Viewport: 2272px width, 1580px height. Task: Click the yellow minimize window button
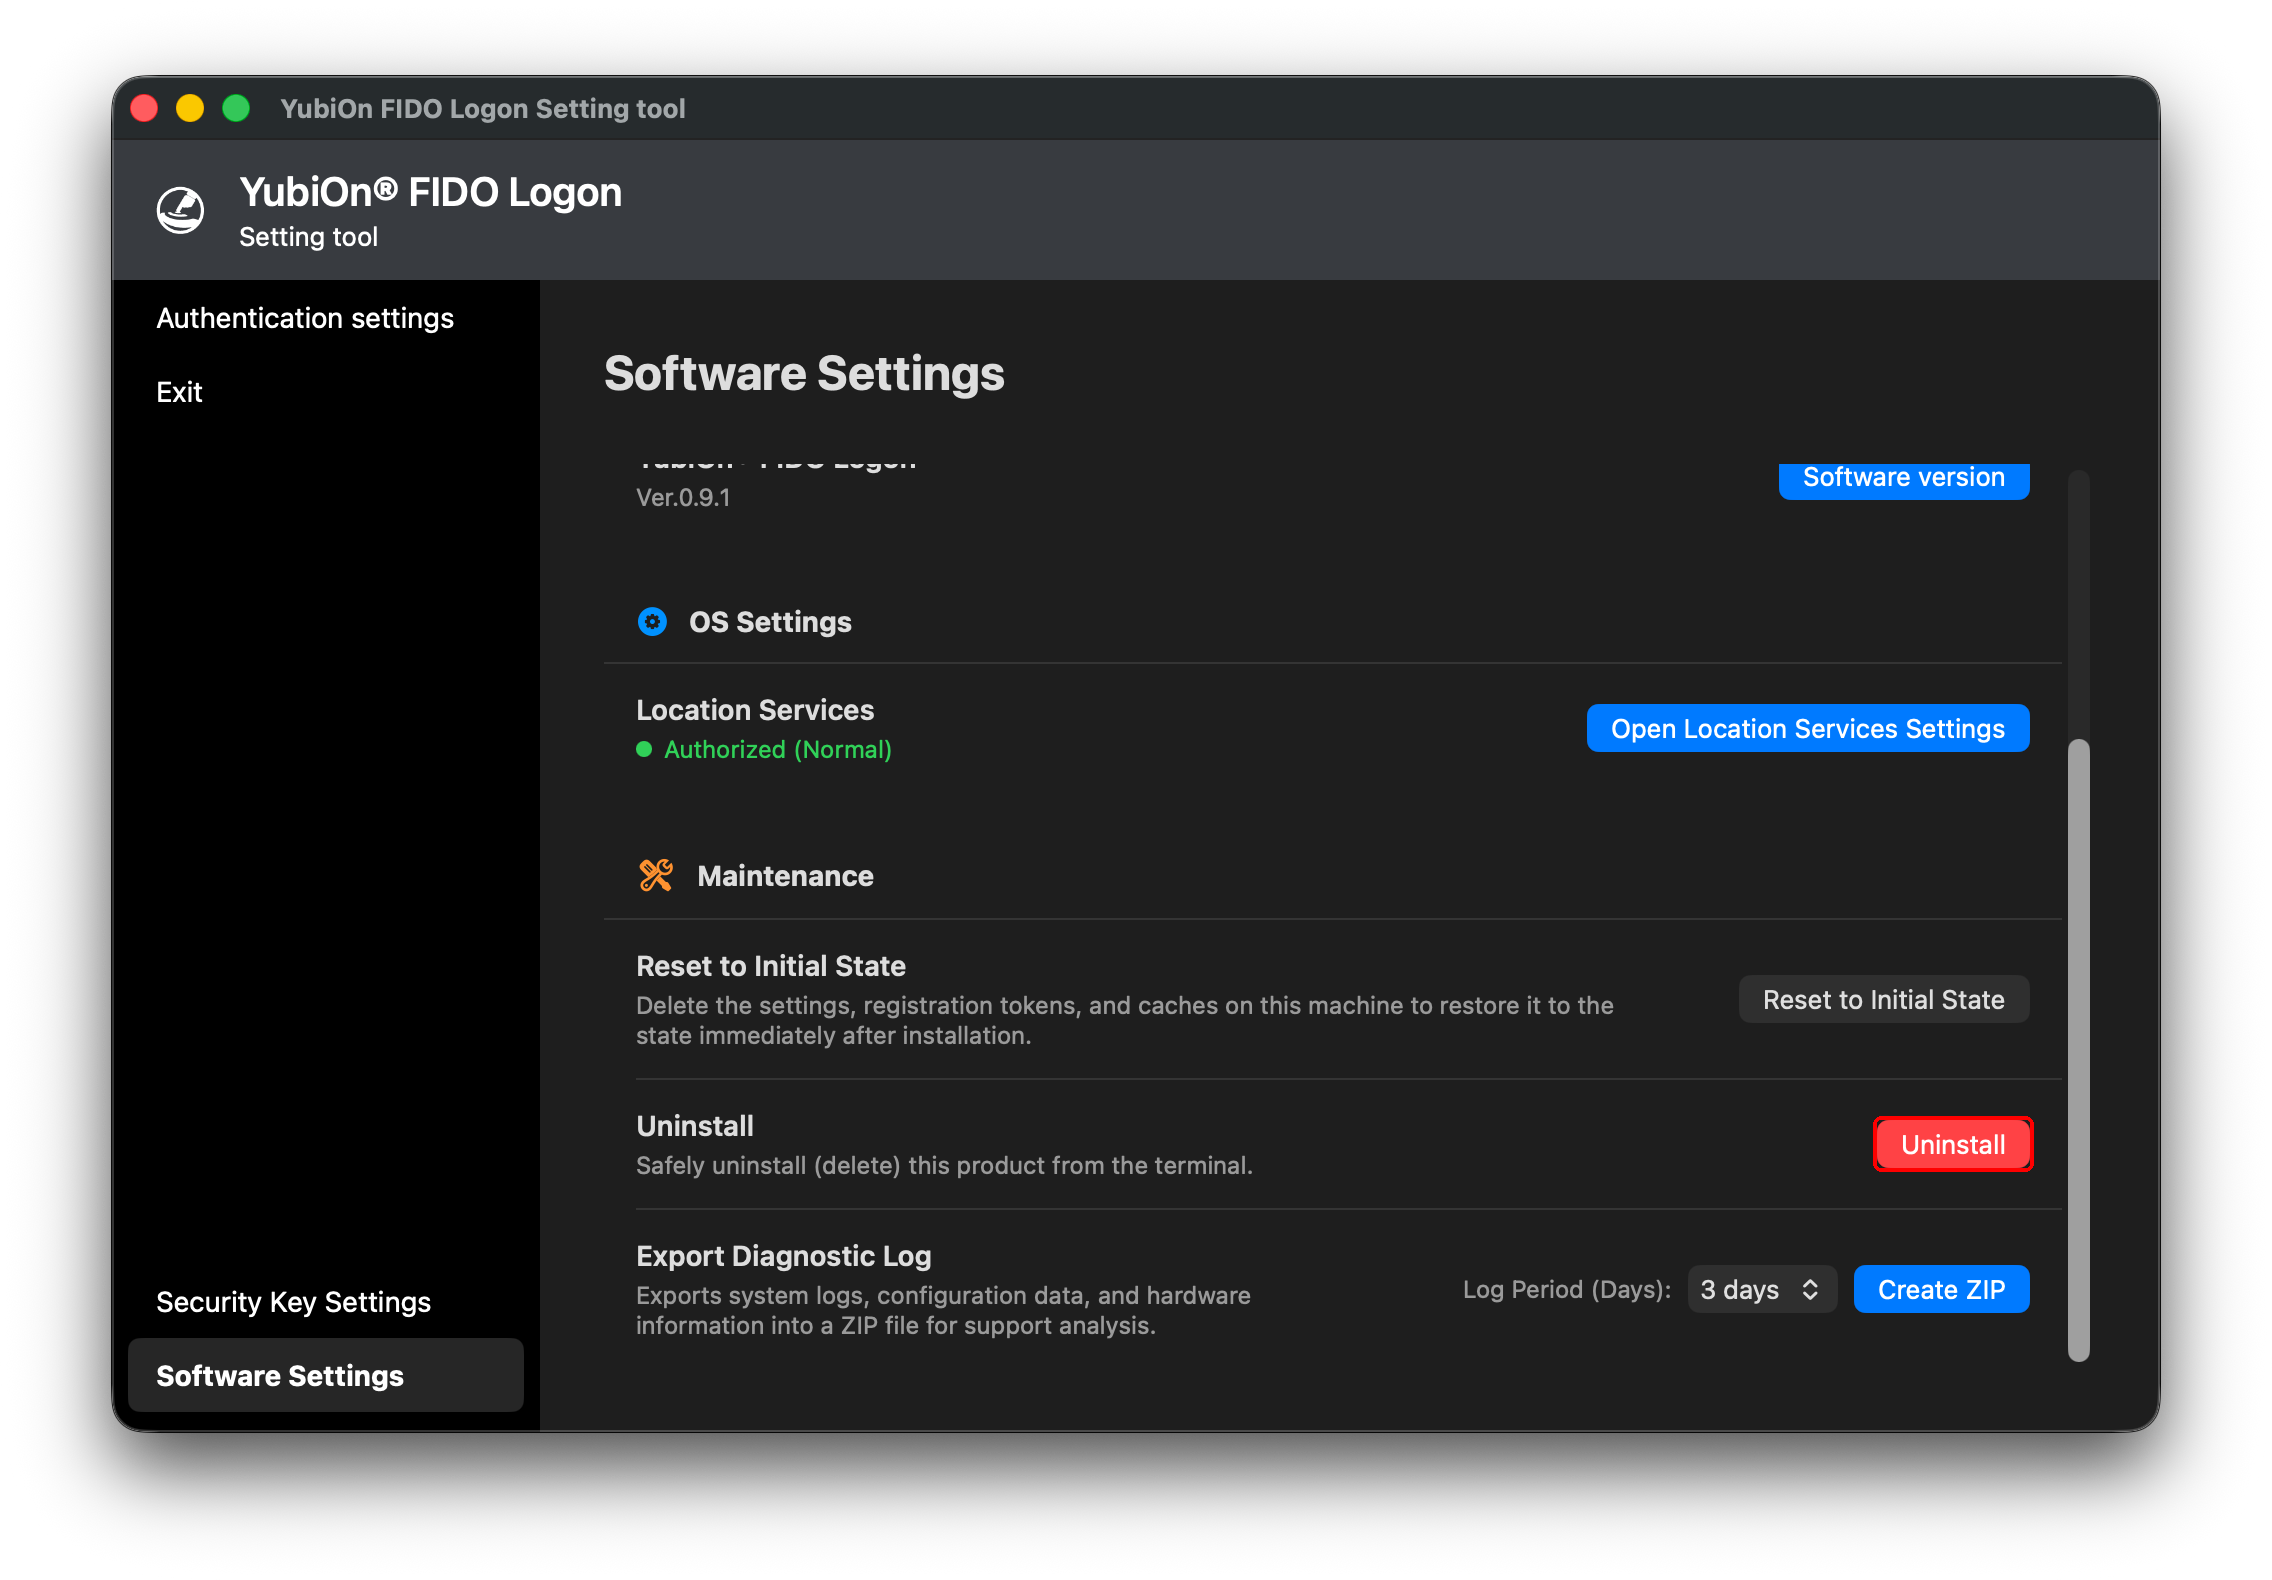click(x=190, y=108)
